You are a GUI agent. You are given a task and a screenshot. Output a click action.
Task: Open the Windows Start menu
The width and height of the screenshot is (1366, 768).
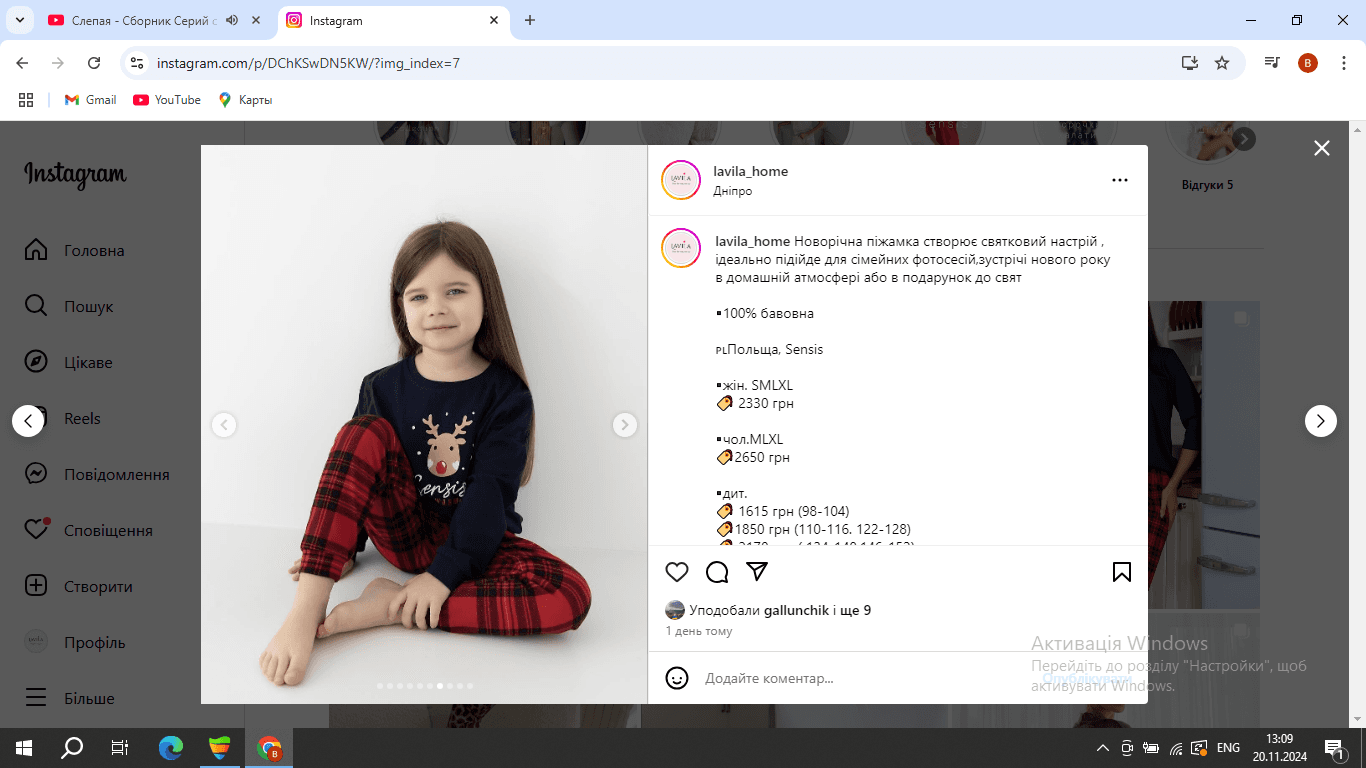click(x=24, y=747)
